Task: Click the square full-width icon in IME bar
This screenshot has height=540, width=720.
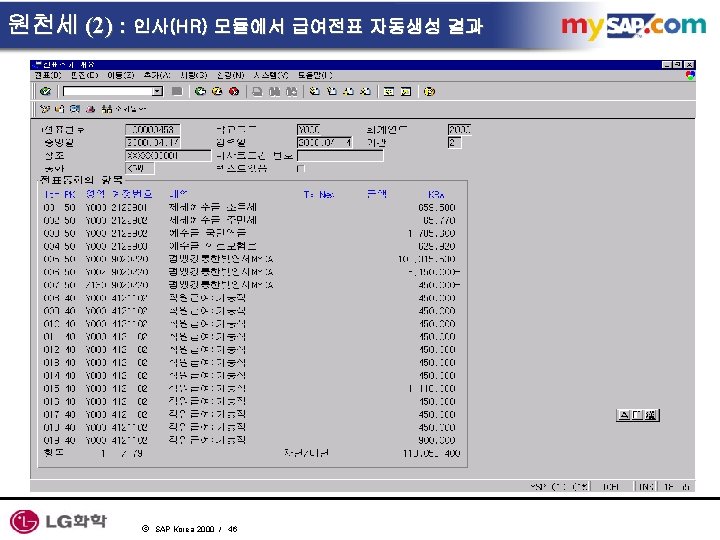Action: pos(637,415)
